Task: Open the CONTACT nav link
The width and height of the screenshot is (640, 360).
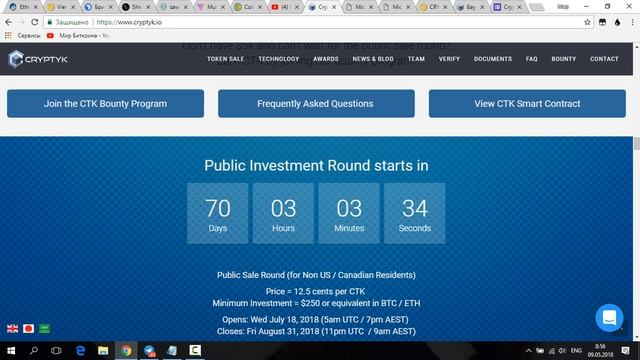Action: click(x=604, y=59)
